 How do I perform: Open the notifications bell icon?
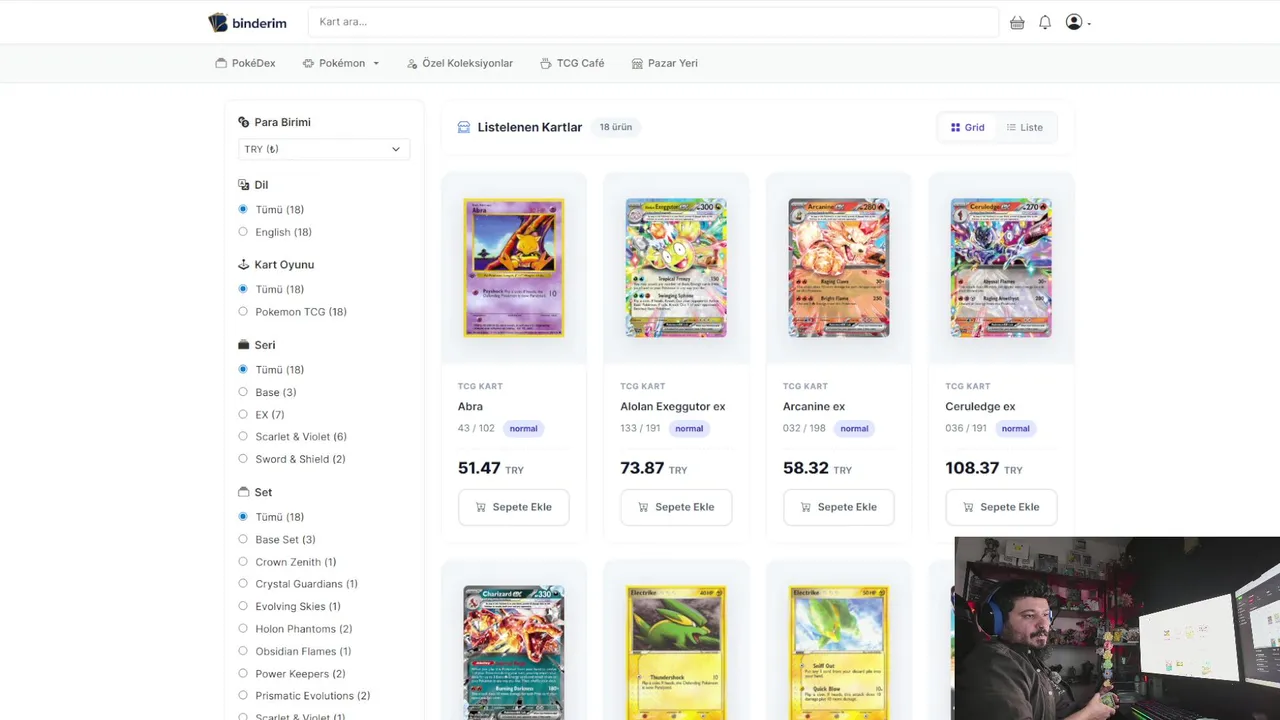tap(1045, 22)
